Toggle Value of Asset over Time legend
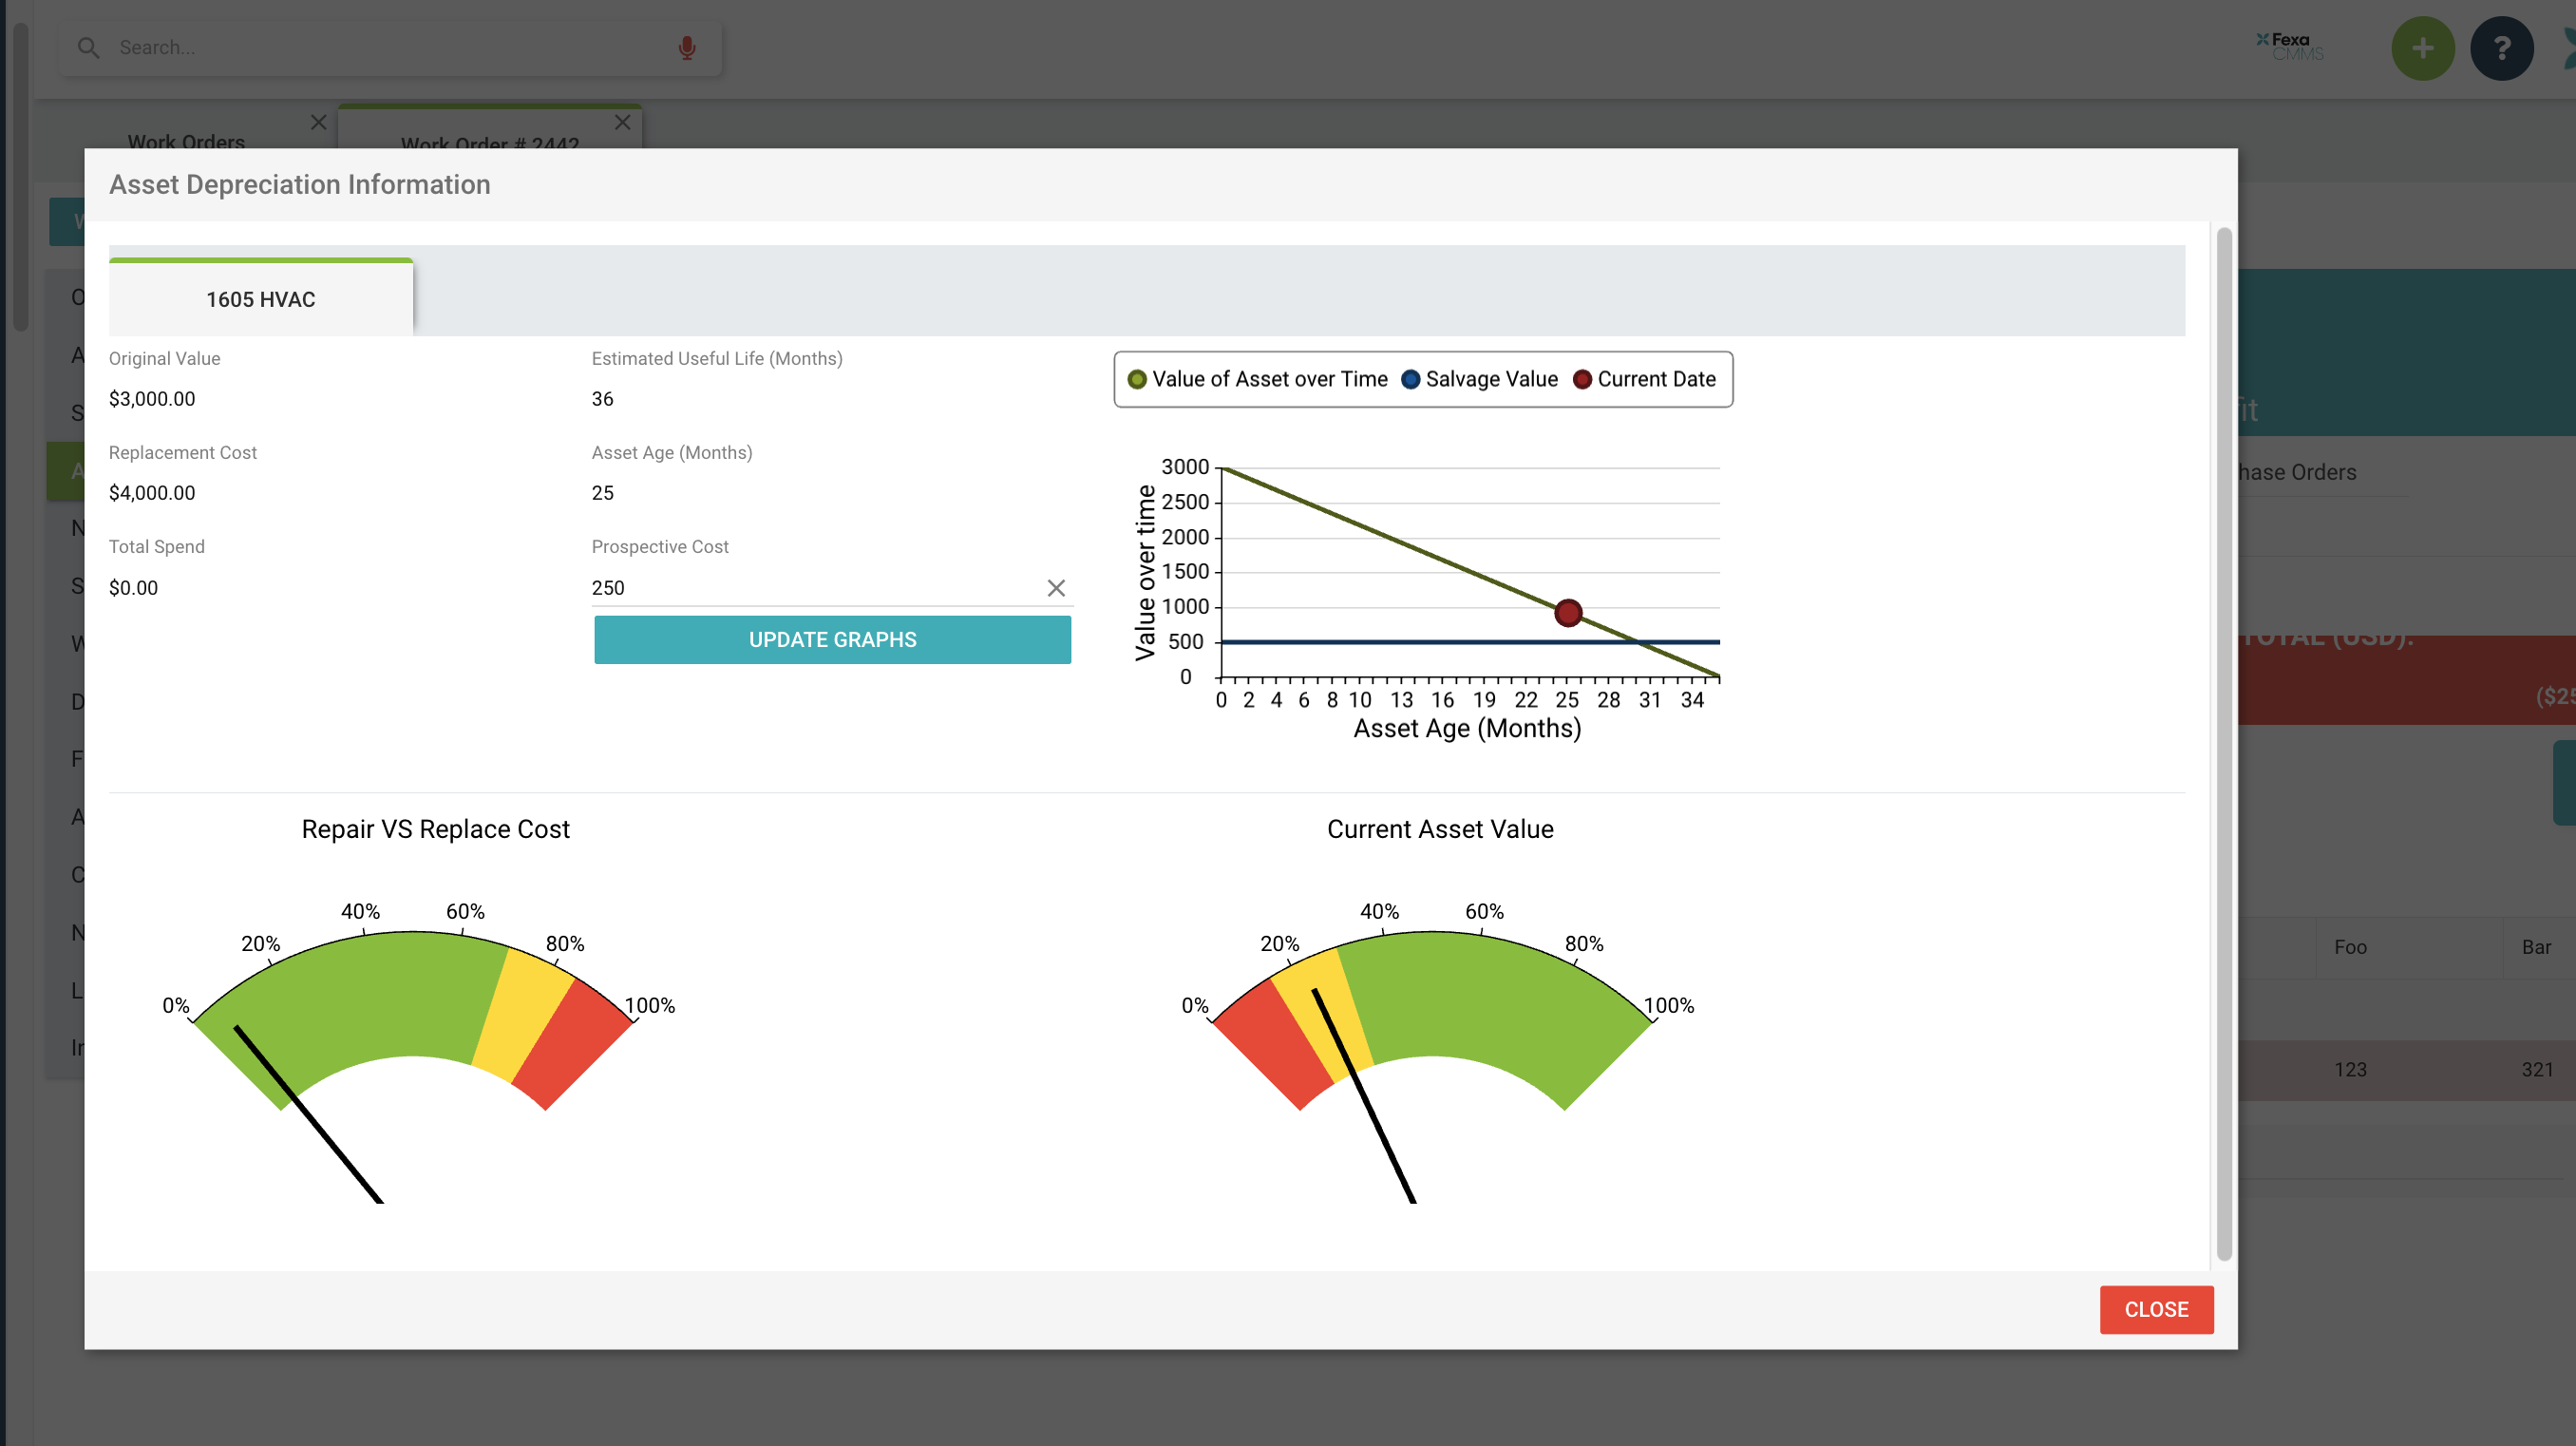The height and width of the screenshot is (1446, 2576). (1257, 379)
